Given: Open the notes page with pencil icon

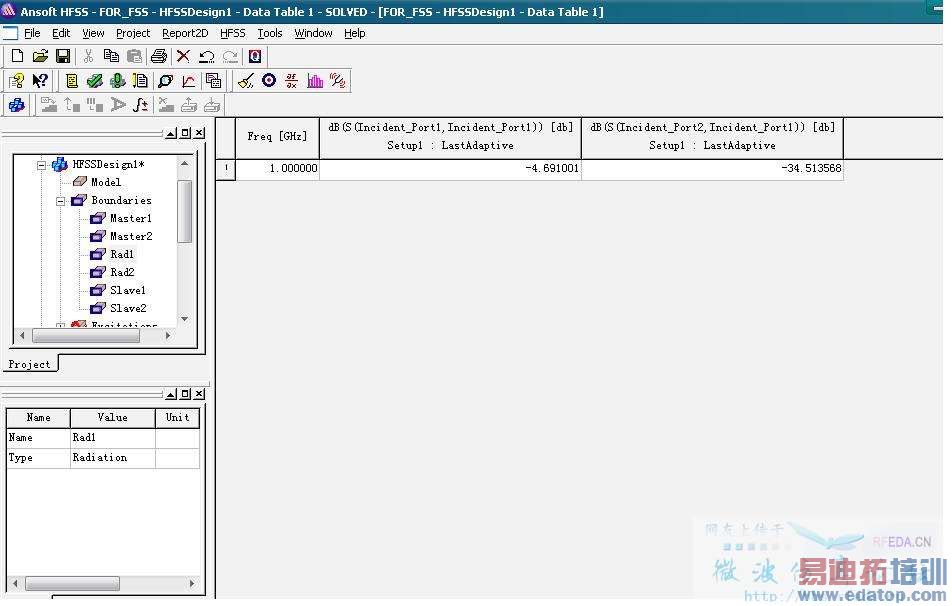Looking at the screenshot, I should tap(140, 81).
